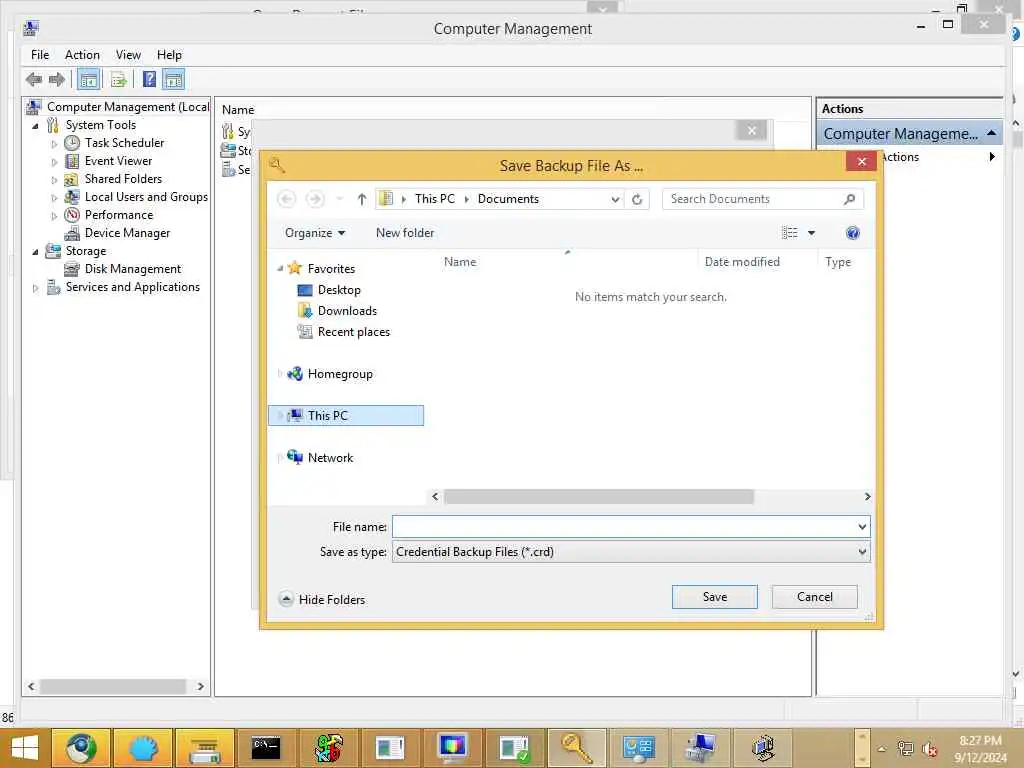Click the File name input field
The image size is (1024, 768).
click(x=624, y=526)
